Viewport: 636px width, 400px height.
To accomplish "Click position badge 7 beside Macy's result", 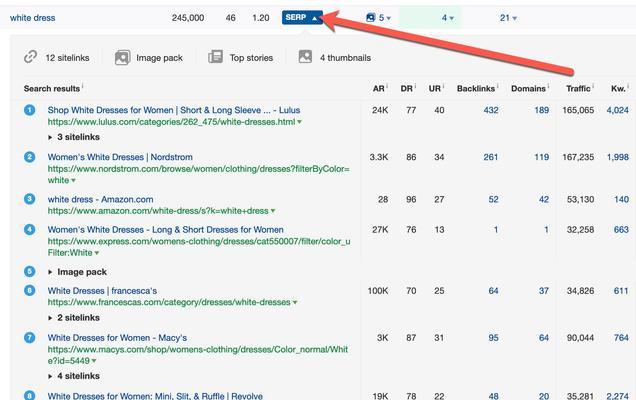I will (x=29, y=338).
